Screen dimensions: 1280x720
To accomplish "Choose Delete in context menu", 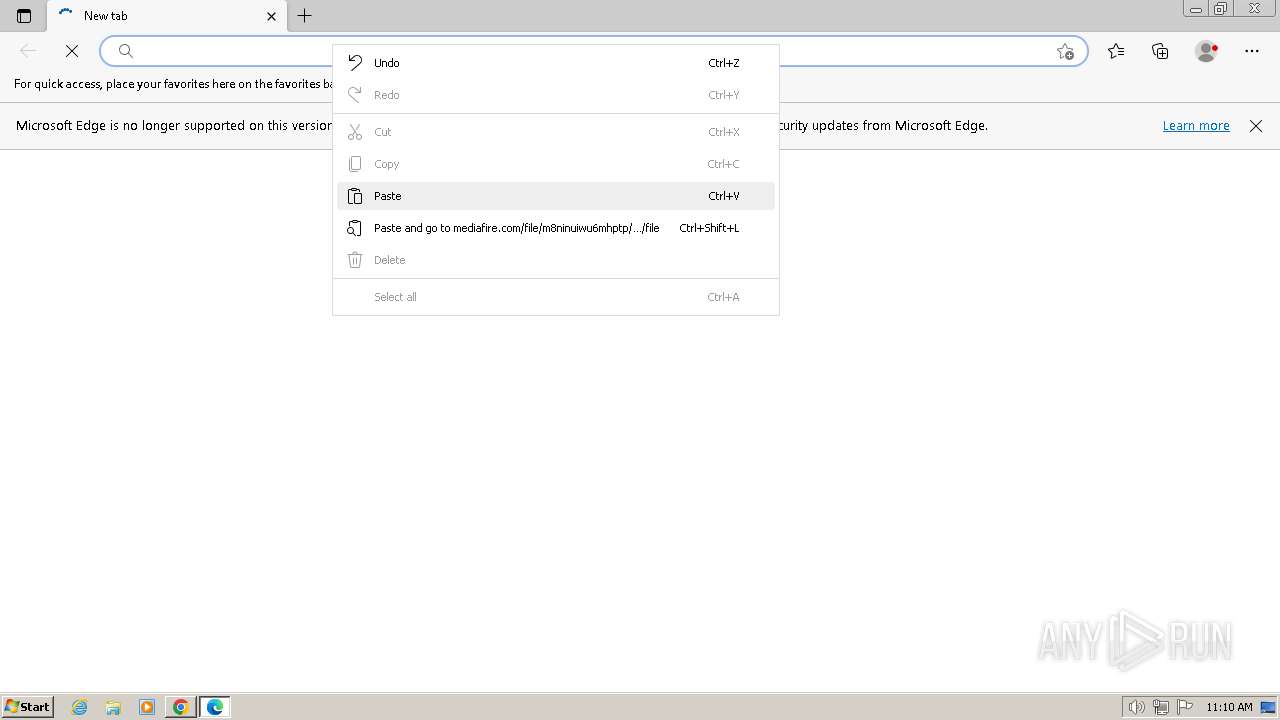I will tap(556, 260).
